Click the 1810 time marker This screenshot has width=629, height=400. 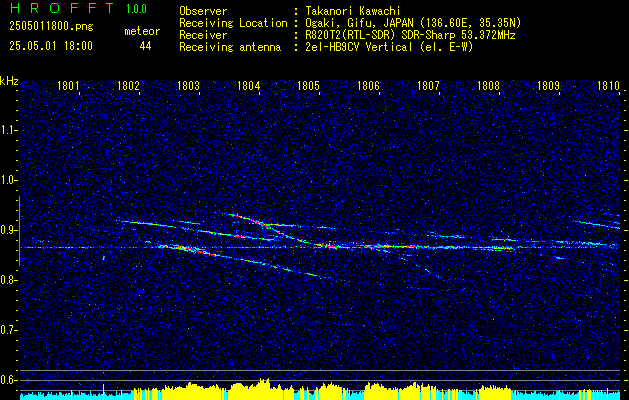608,85
